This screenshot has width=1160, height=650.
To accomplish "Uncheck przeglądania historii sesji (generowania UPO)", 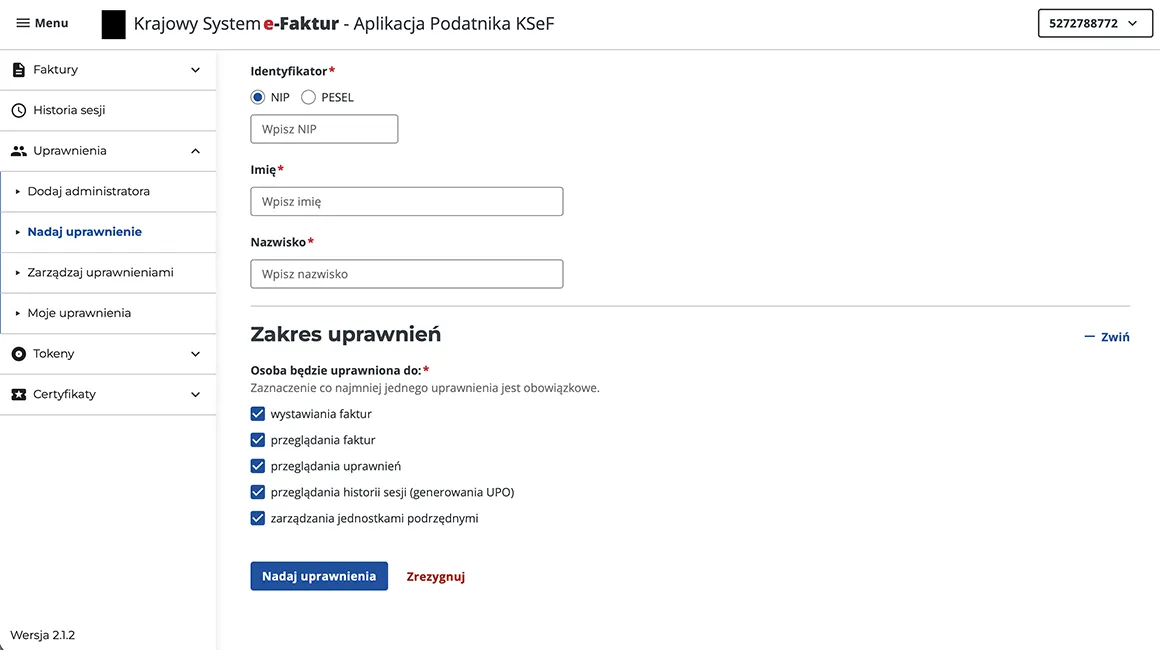I will pyautogui.click(x=258, y=492).
